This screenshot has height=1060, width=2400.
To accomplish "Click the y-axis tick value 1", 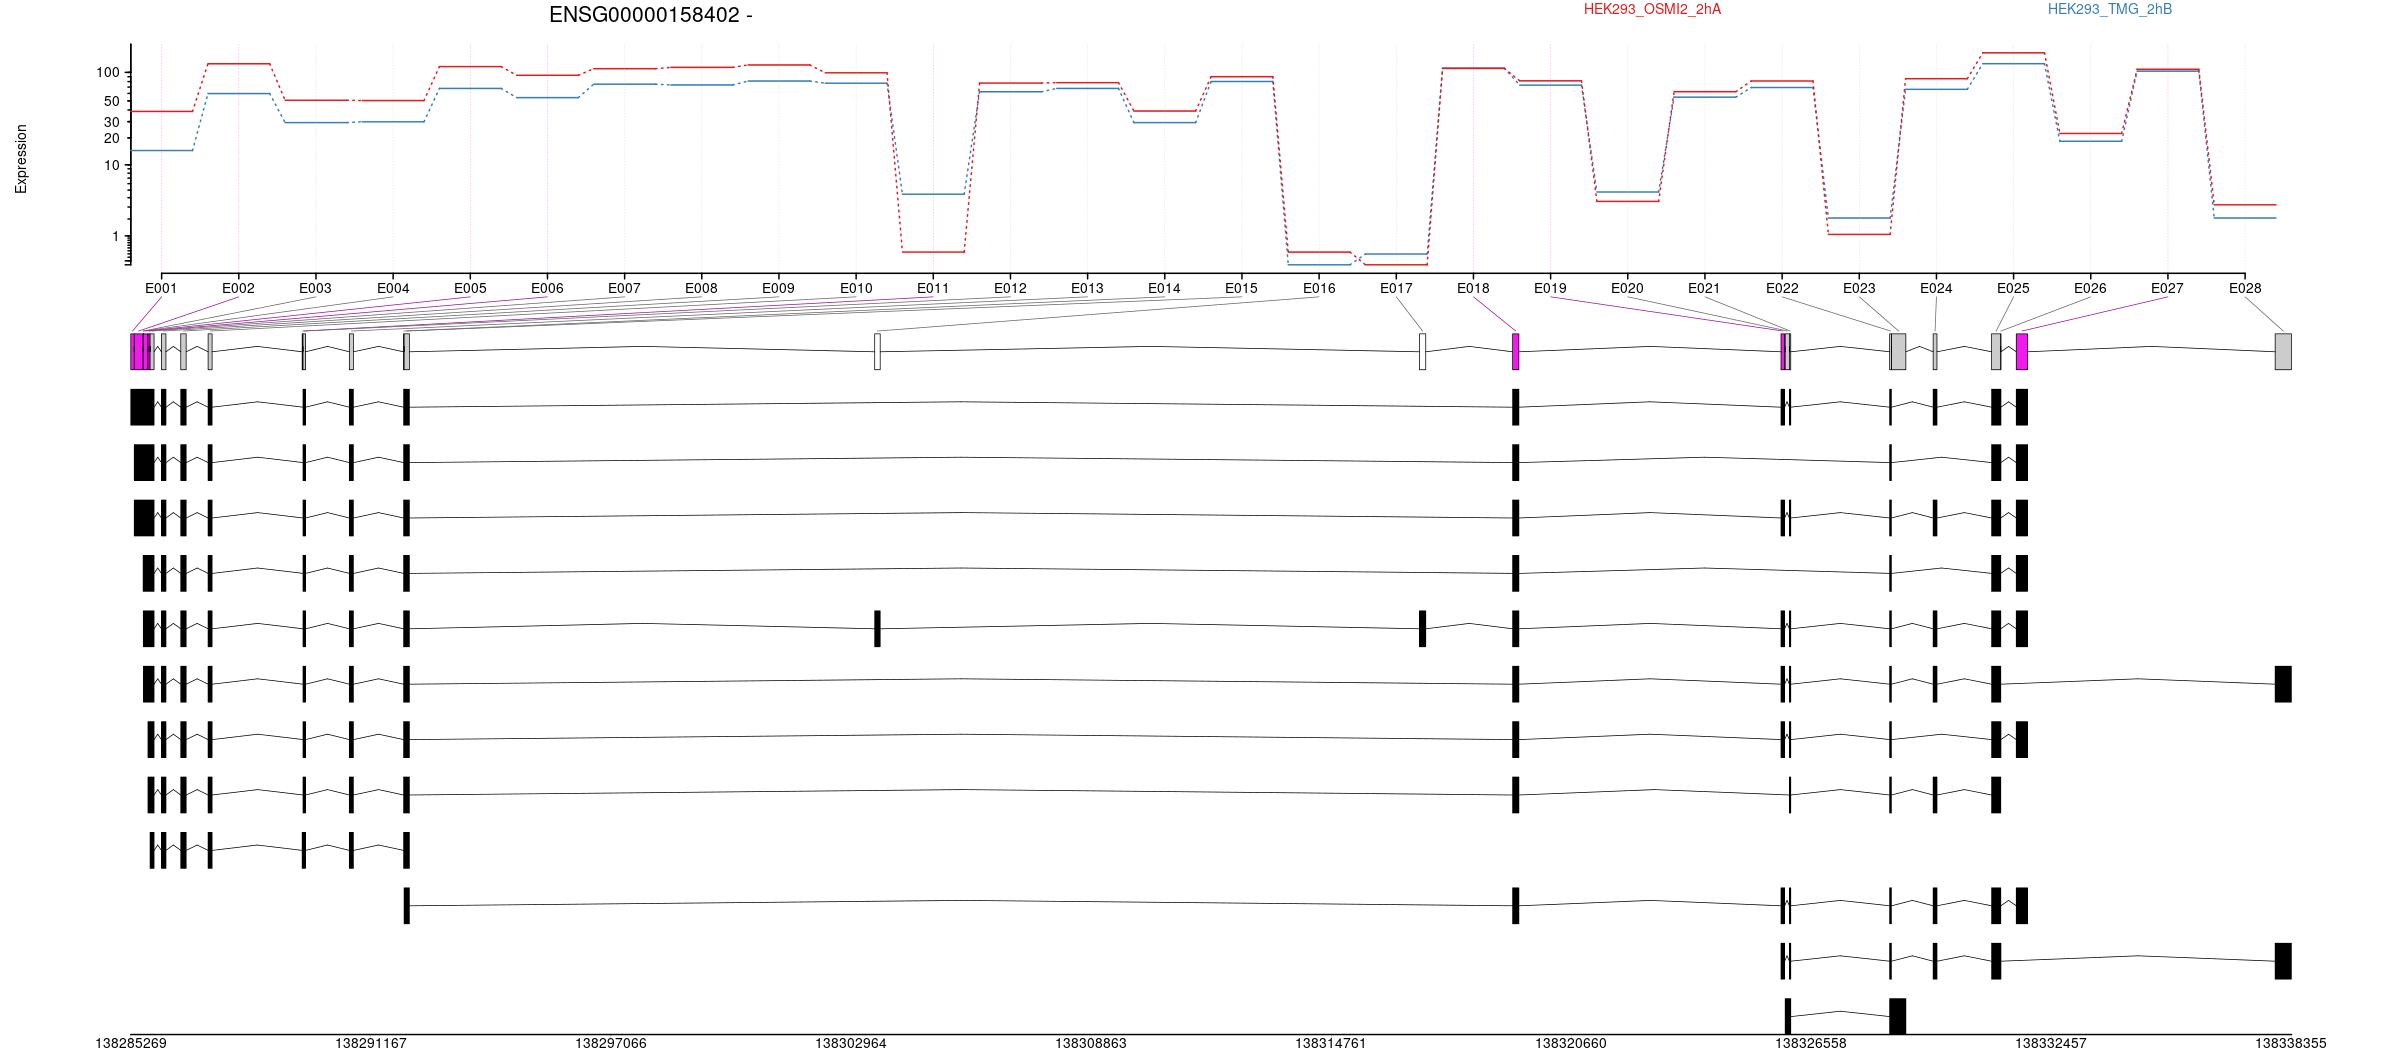I will pyautogui.click(x=115, y=236).
